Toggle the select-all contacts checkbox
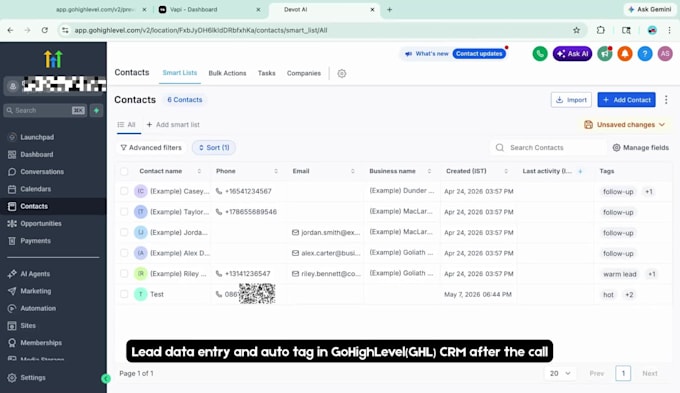The image size is (680, 393). pos(124,171)
